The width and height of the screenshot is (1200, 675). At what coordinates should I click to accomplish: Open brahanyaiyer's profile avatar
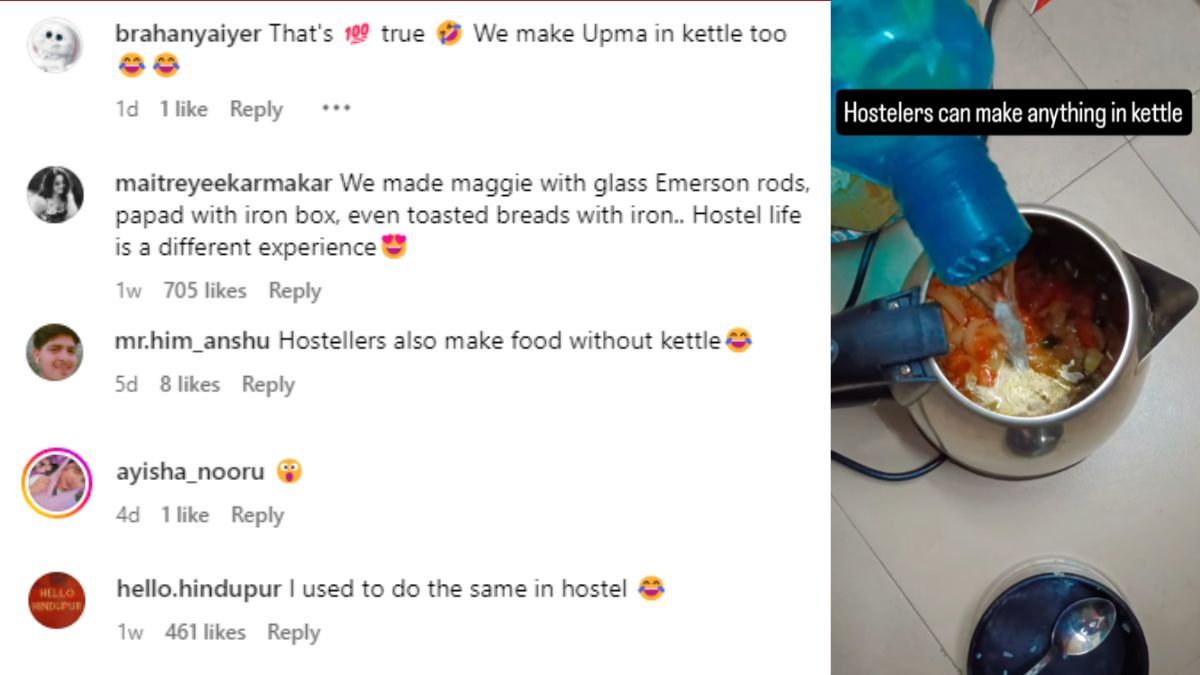[55, 44]
